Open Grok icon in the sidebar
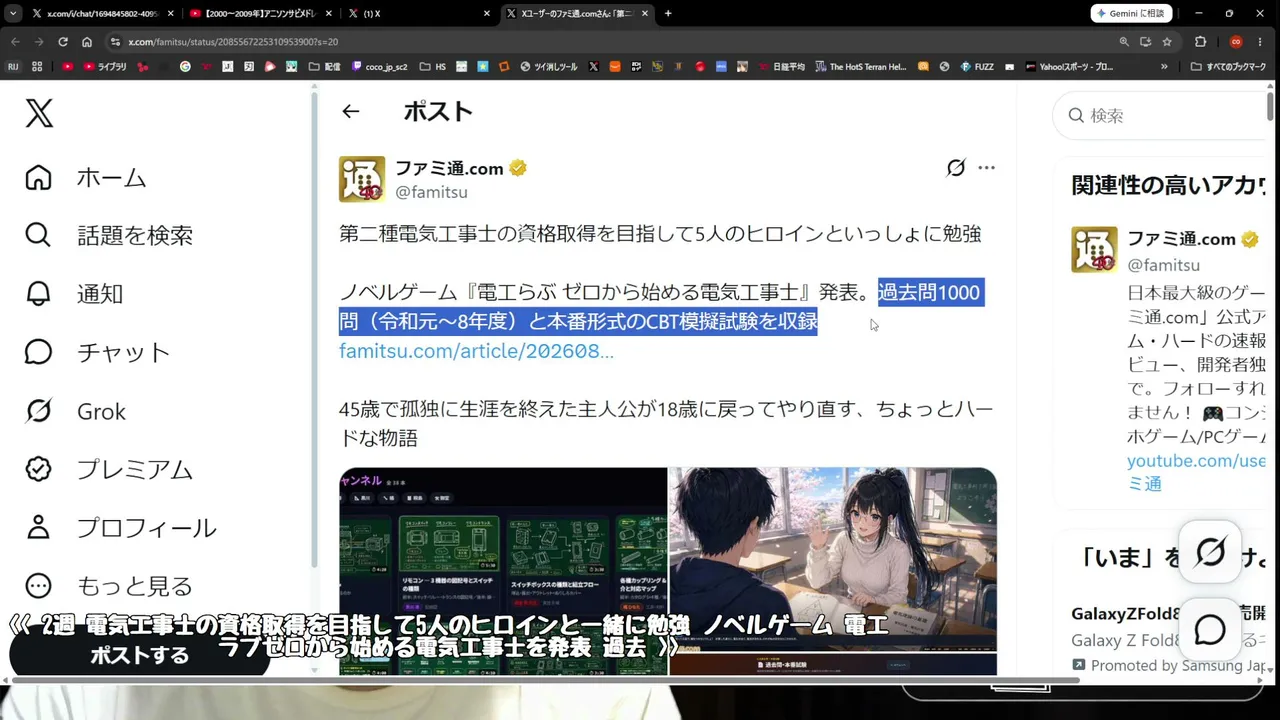The width and height of the screenshot is (1280, 720). tap(38, 411)
